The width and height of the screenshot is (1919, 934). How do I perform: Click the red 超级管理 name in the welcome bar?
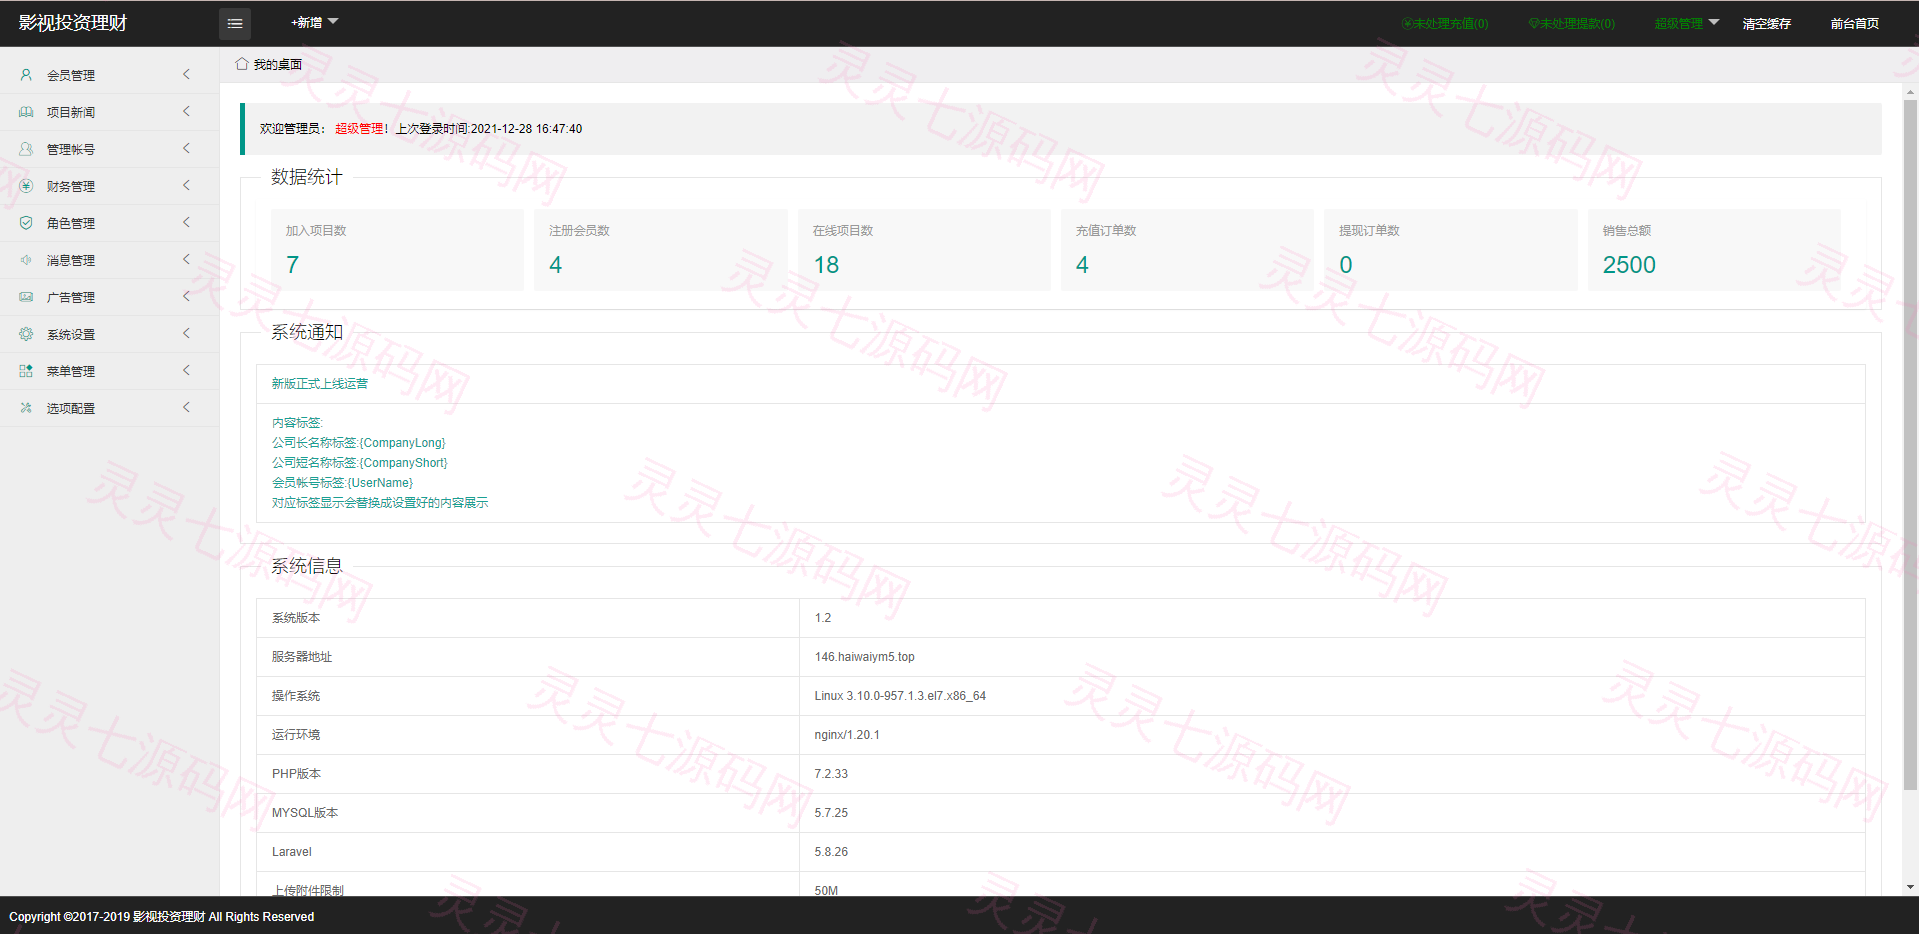[x=359, y=129]
